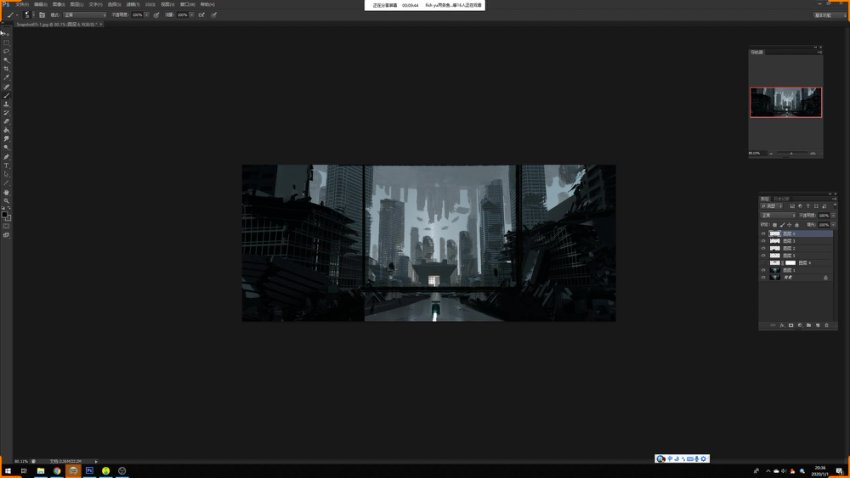Open the 滤镜 (Filter) menu
Image resolution: width=850 pixels, height=478 pixels.
(x=133, y=4)
